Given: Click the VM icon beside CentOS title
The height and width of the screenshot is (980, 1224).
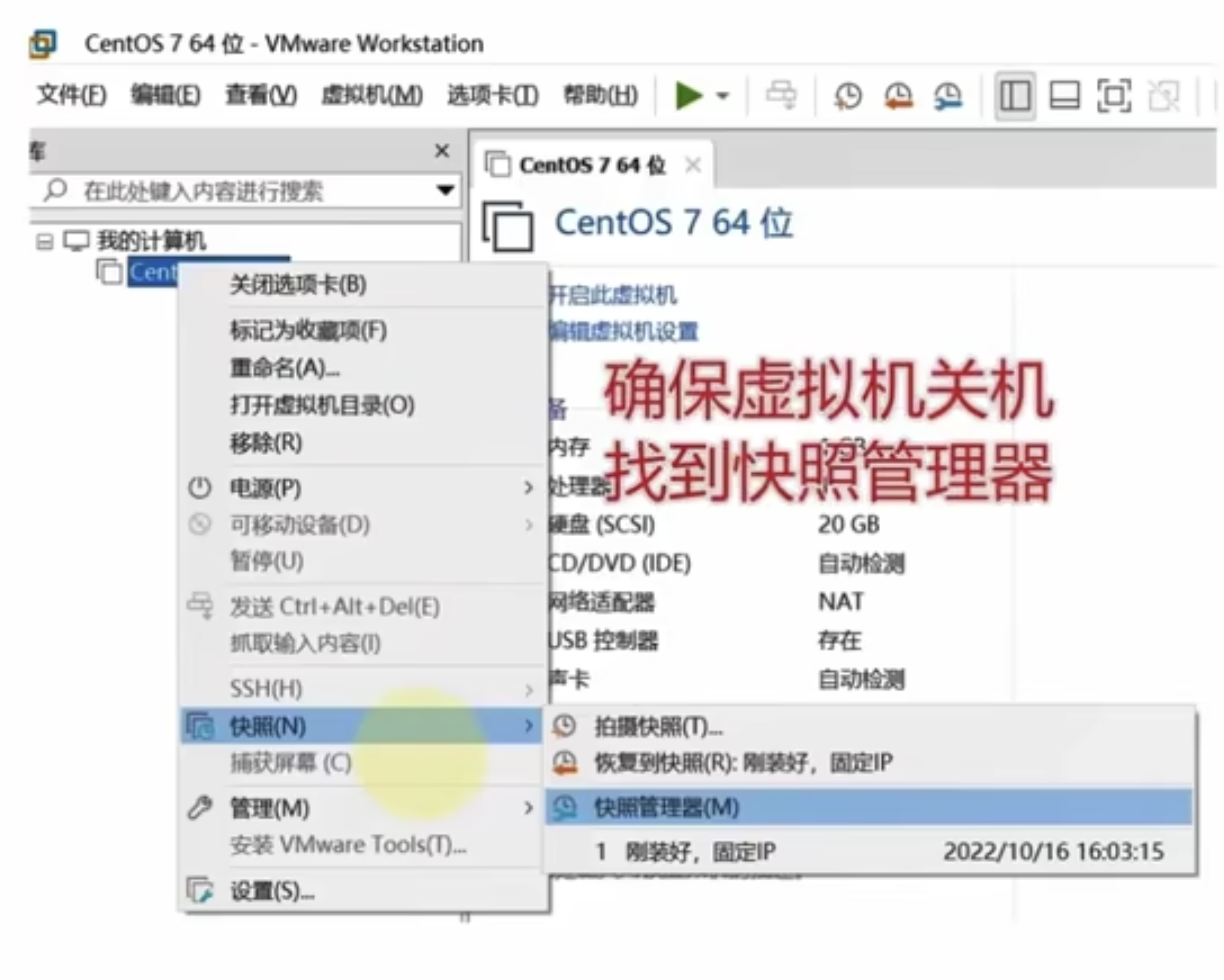Looking at the screenshot, I should pos(508,225).
